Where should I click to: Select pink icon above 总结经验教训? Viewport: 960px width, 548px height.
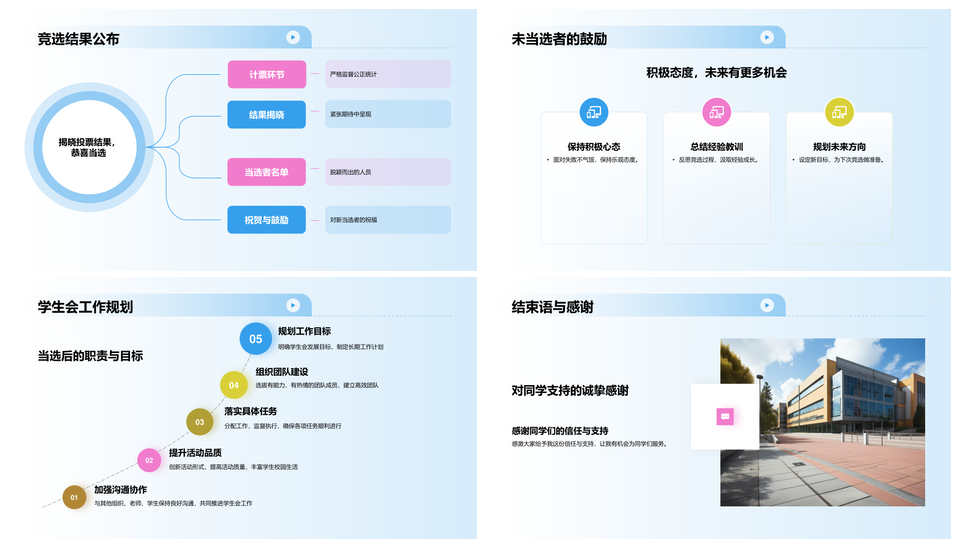coord(716,112)
